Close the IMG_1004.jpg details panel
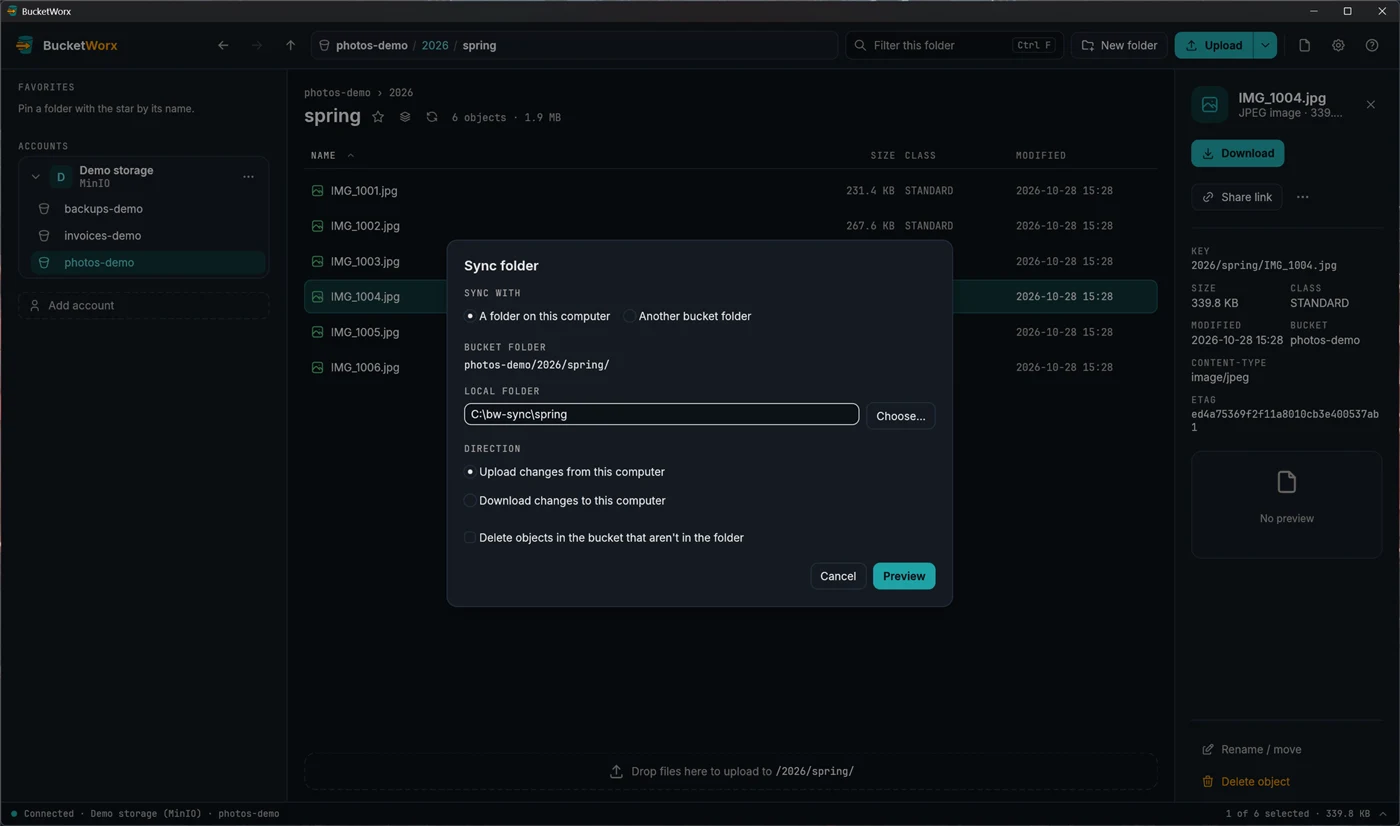Screen dimensions: 1400x826 pyautogui.click(x=1371, y=105)
